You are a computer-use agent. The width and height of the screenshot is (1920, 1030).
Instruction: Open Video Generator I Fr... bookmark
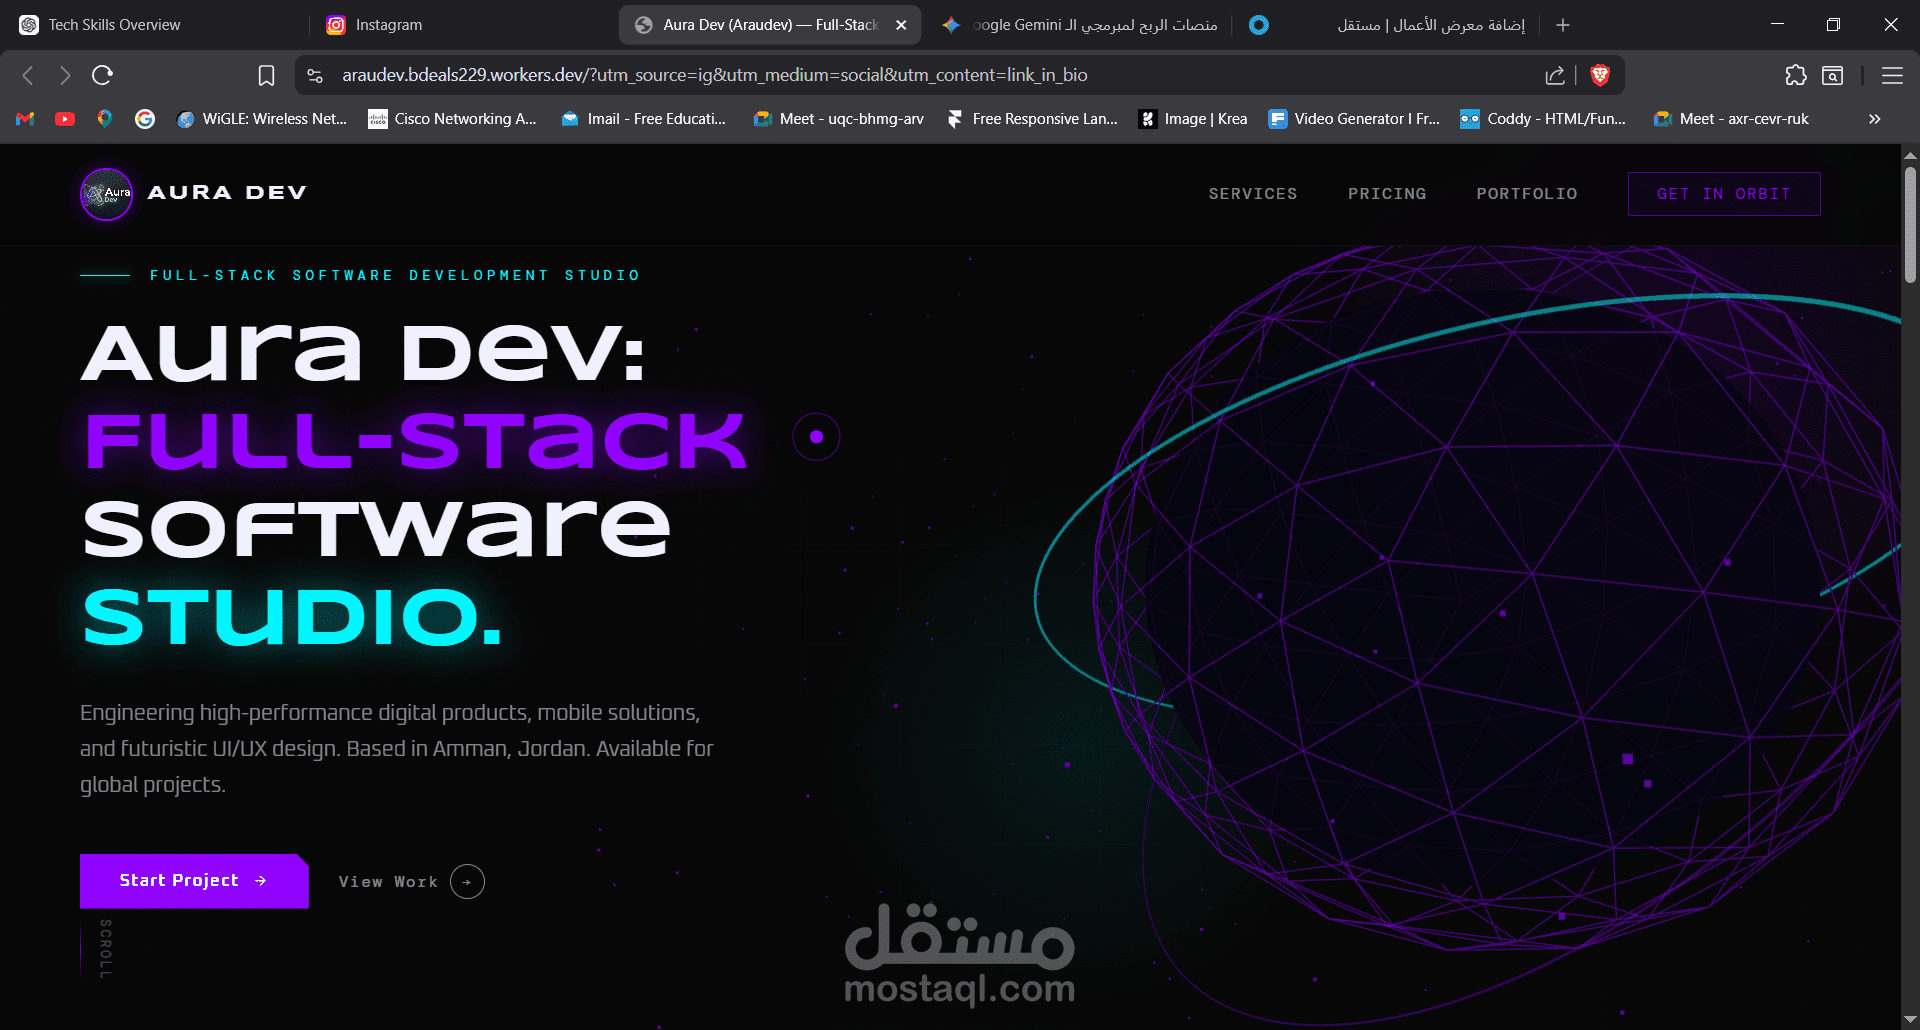tap(1355, 119)
